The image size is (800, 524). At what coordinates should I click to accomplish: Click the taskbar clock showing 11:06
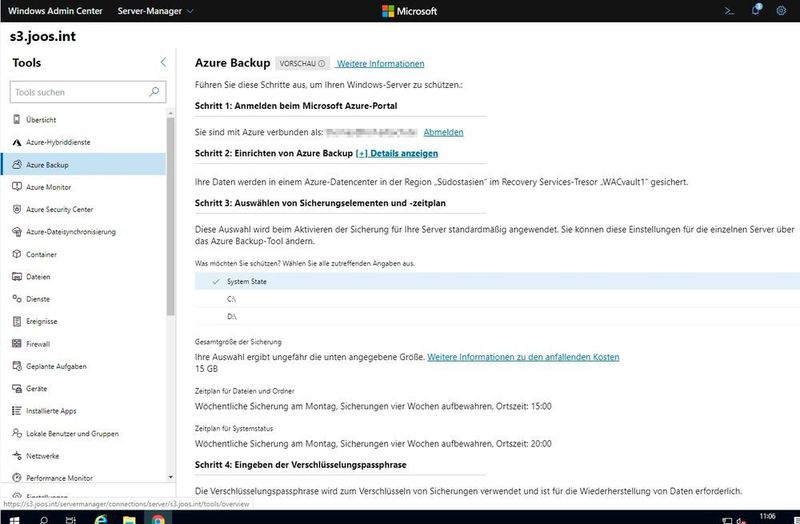pos(767,516)
